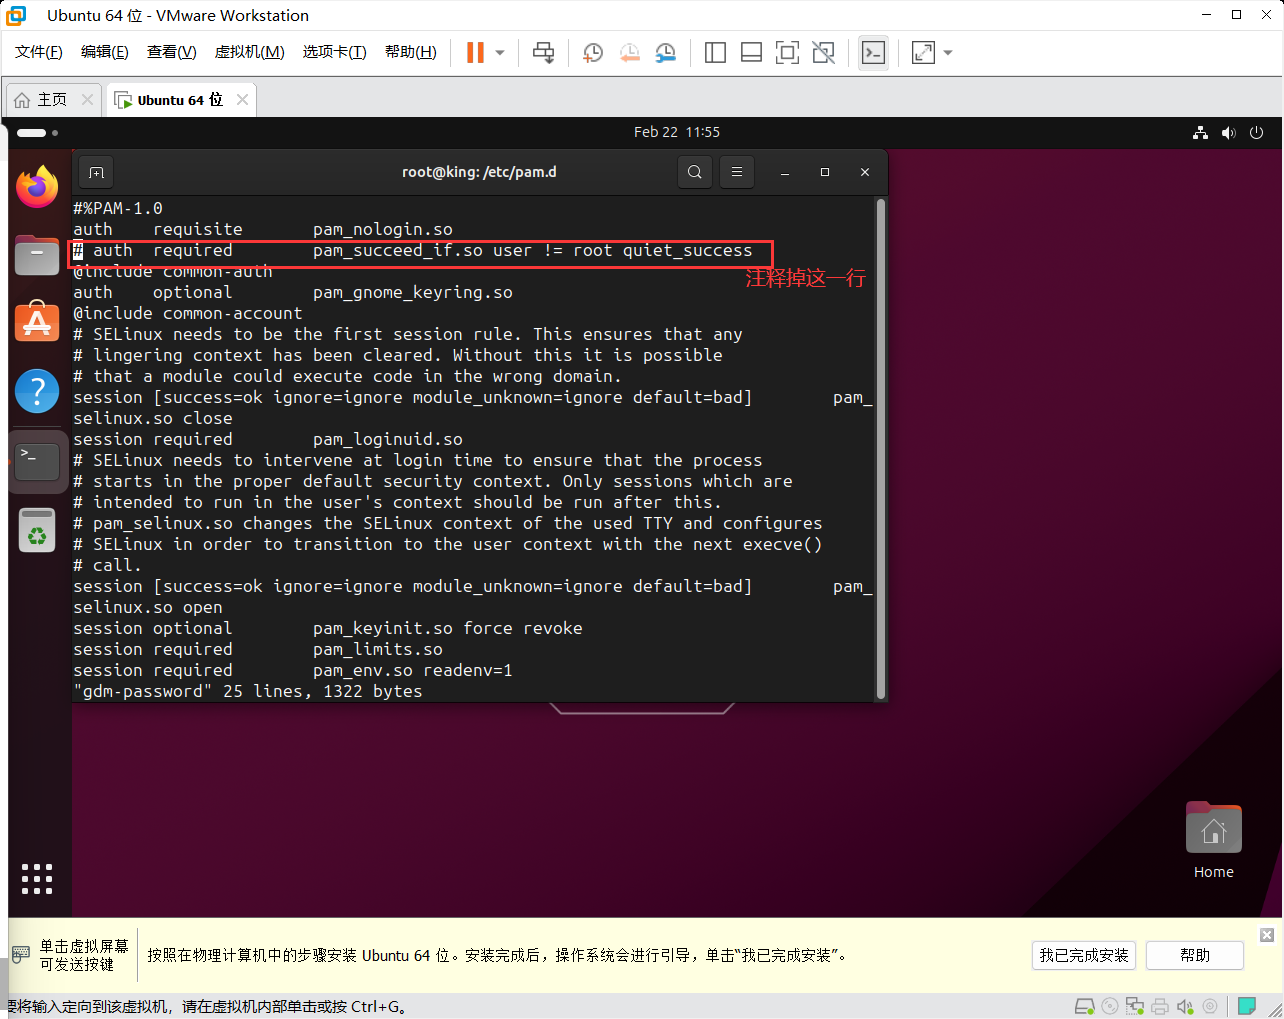Expand the stretch display dropdown arrow

point(948,53)
